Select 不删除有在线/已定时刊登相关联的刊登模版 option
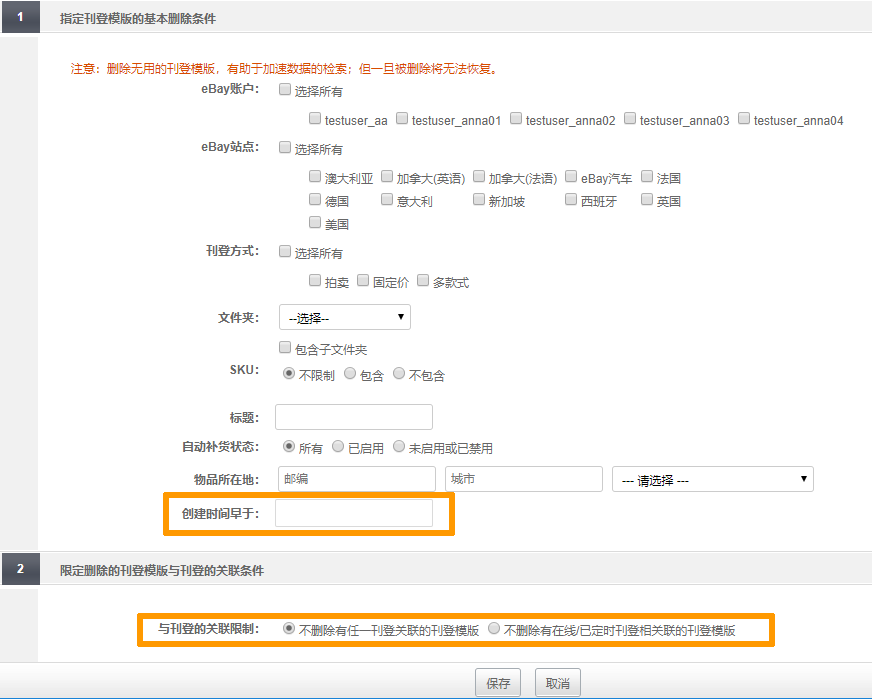The image size is (872, 699). pos(493,628)
